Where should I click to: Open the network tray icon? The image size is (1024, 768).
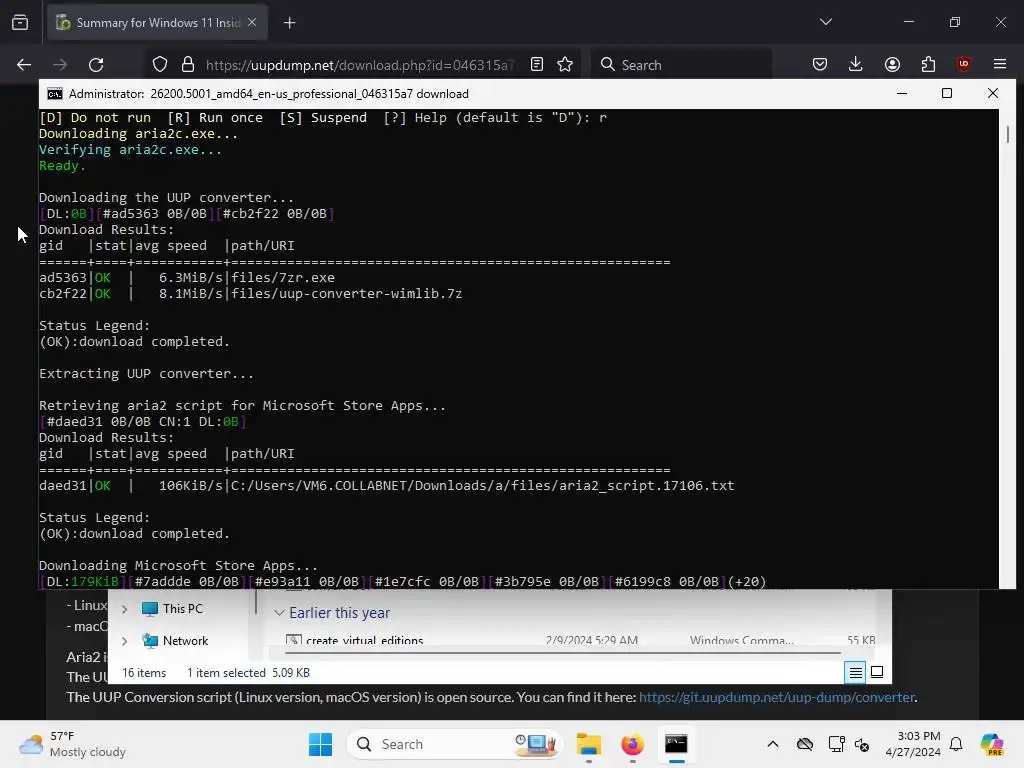(x=836, y=744)
